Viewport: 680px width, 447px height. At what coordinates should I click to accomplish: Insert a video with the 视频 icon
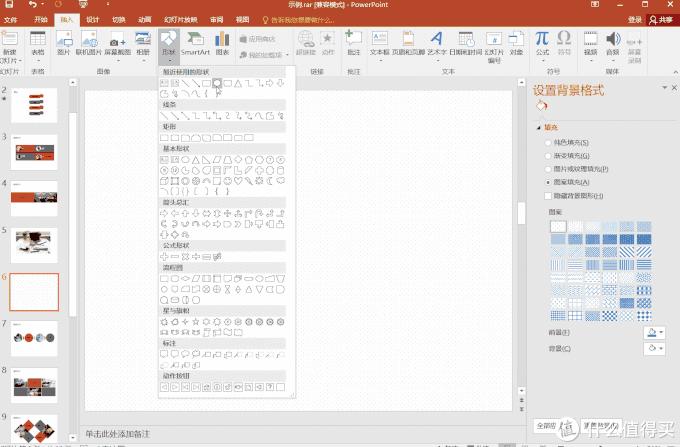[591, 39]
